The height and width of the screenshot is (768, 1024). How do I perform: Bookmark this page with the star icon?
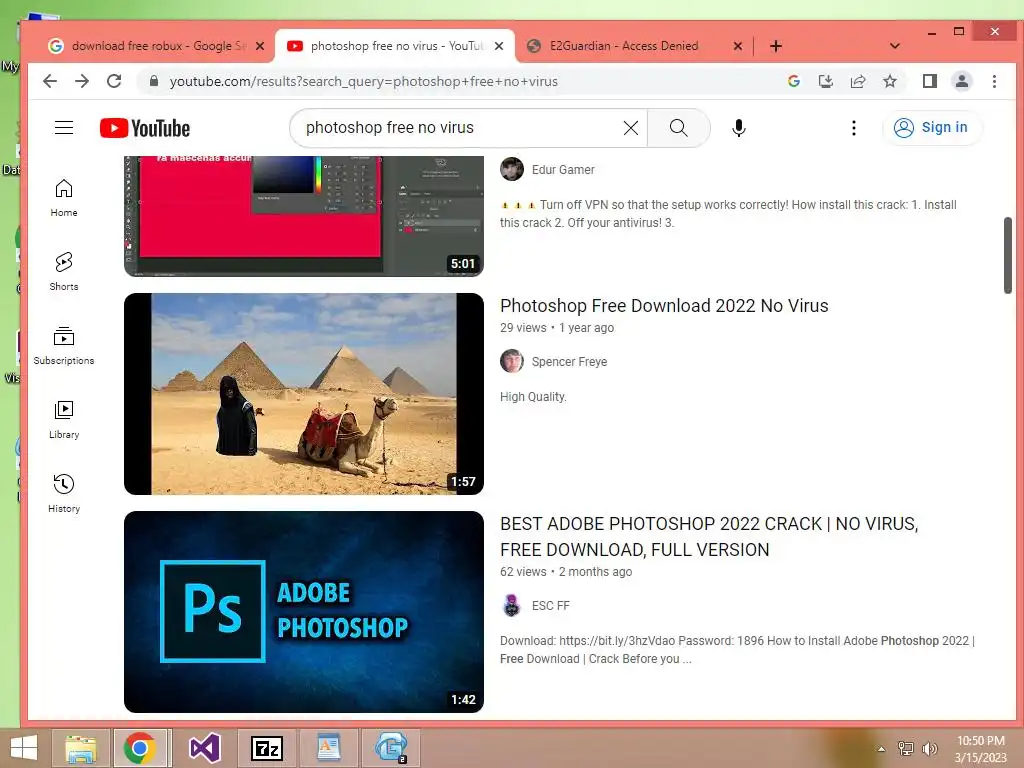tap(889, 81)
